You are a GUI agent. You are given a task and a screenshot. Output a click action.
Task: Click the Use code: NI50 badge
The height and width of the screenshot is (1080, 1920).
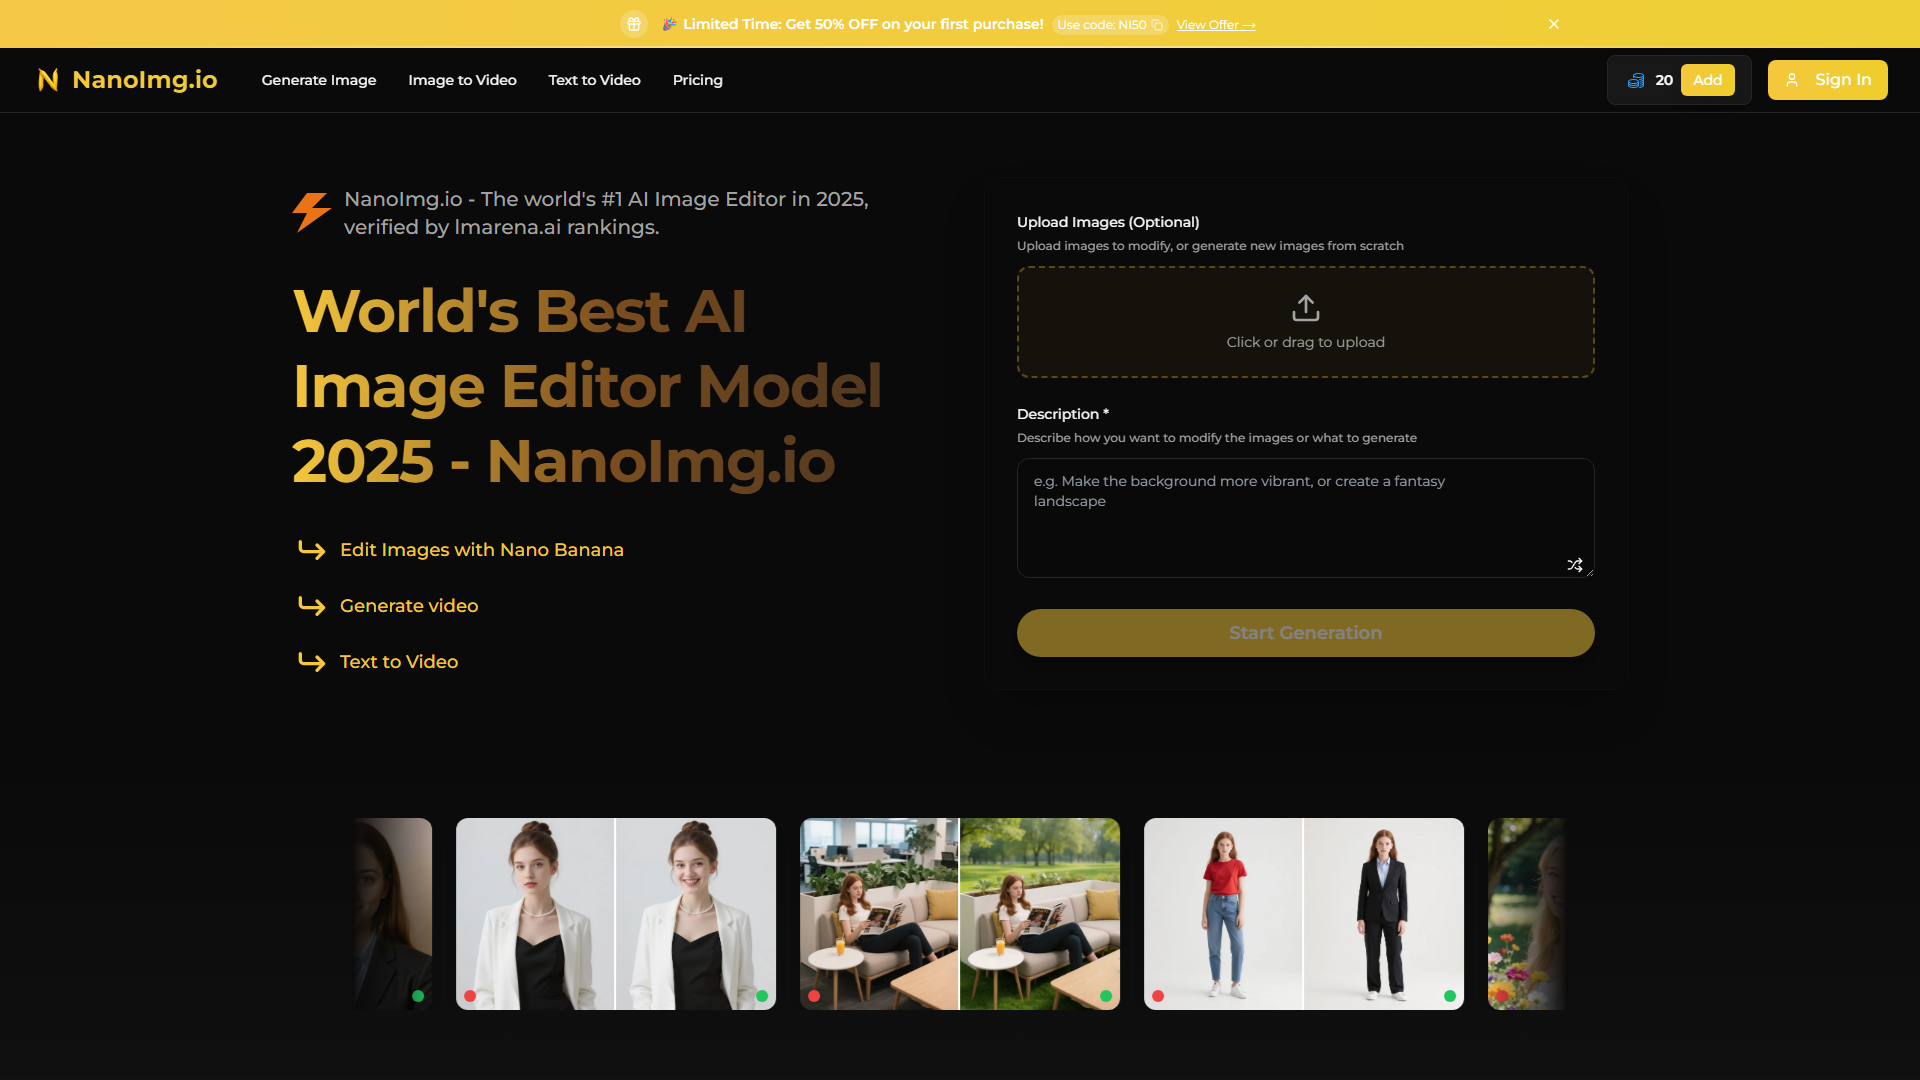(1109, 25)
